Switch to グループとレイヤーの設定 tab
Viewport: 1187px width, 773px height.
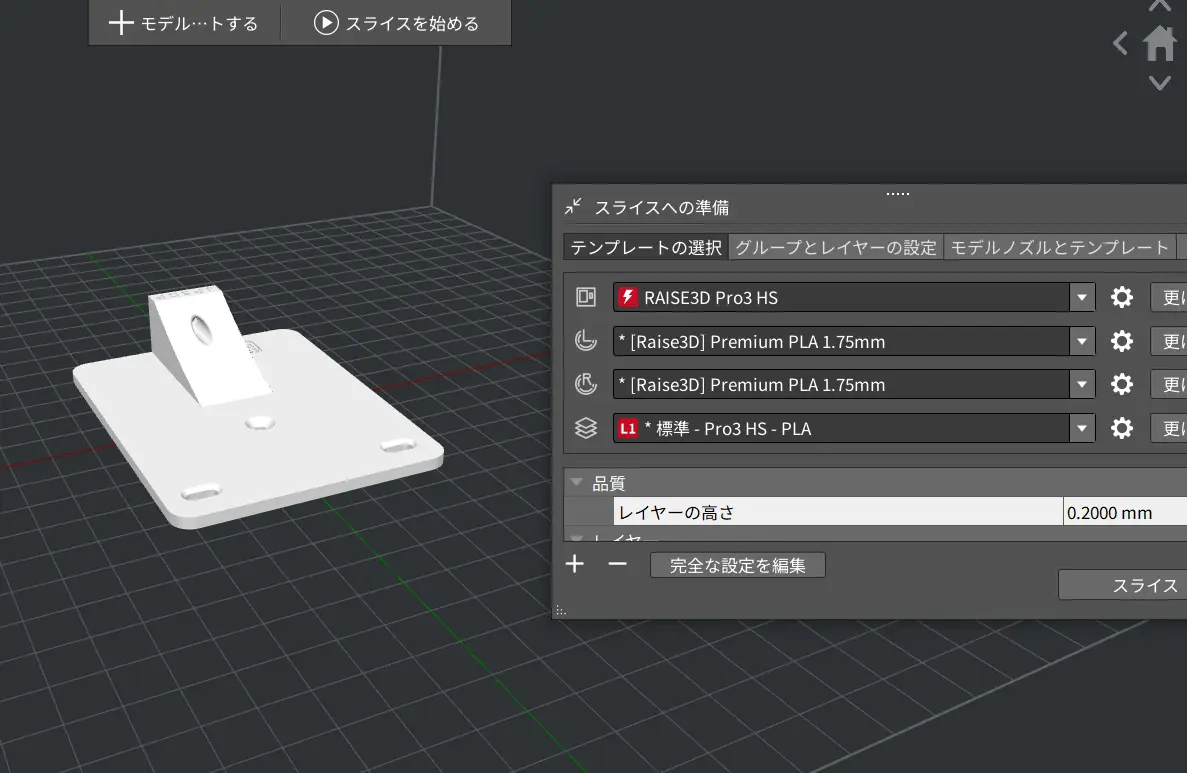pos(835,248)
